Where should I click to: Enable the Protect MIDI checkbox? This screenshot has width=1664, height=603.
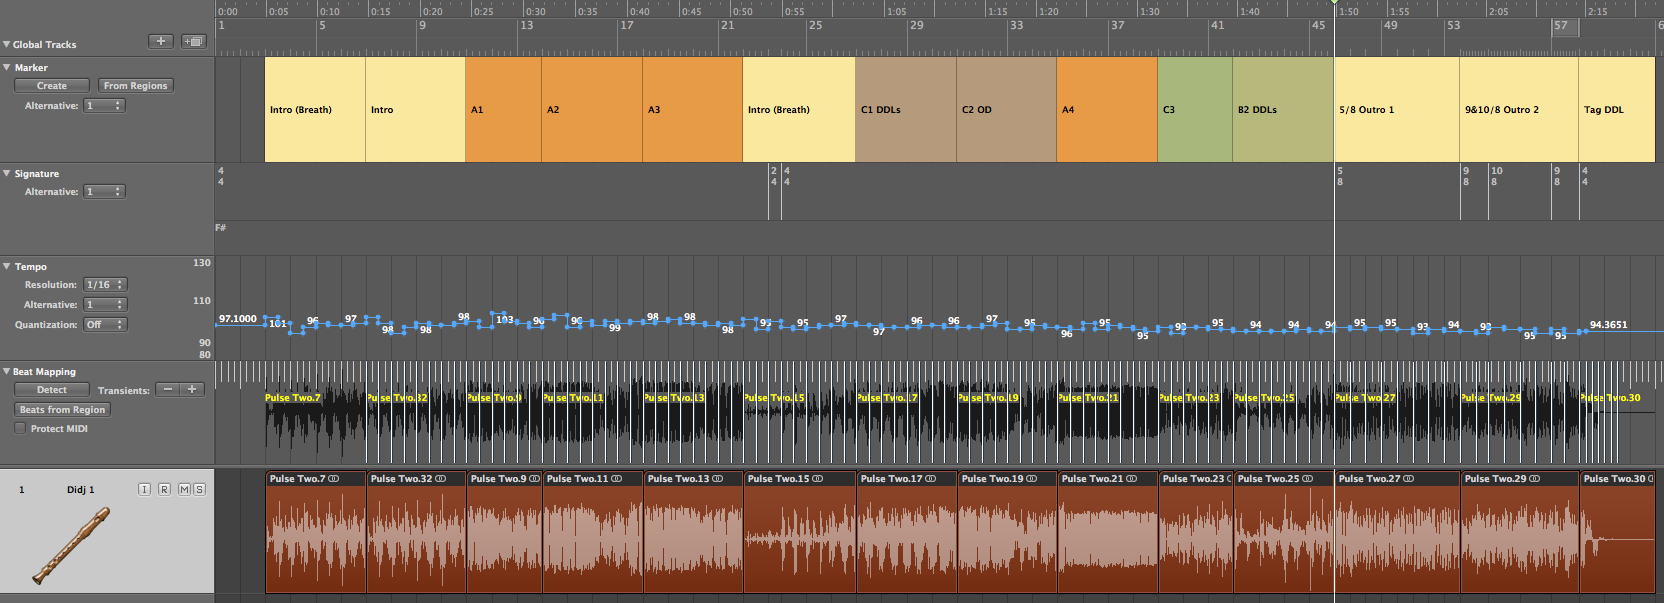[20, 429]
